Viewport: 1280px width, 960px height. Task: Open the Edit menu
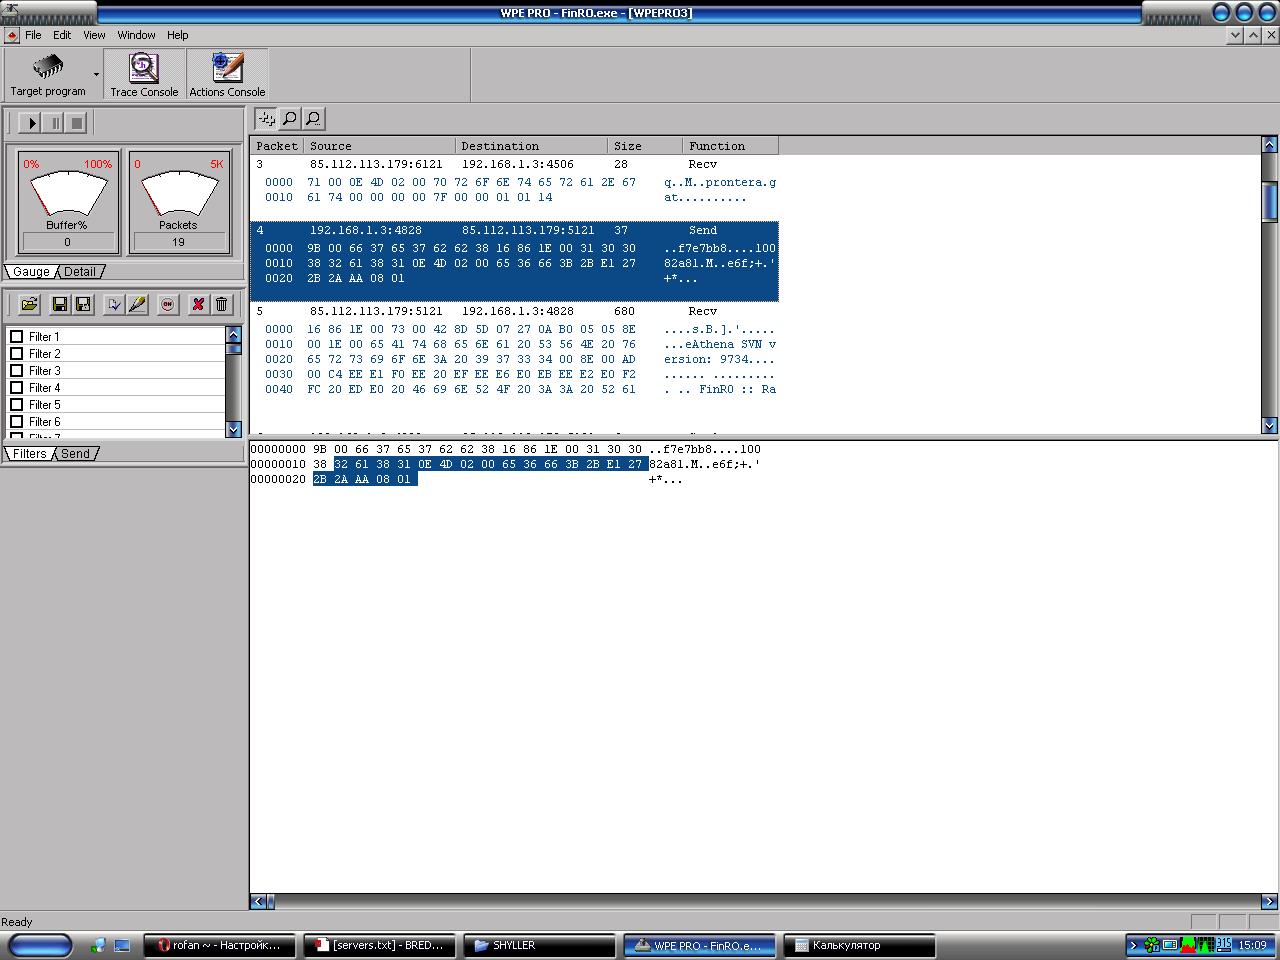tap(62, 35)
